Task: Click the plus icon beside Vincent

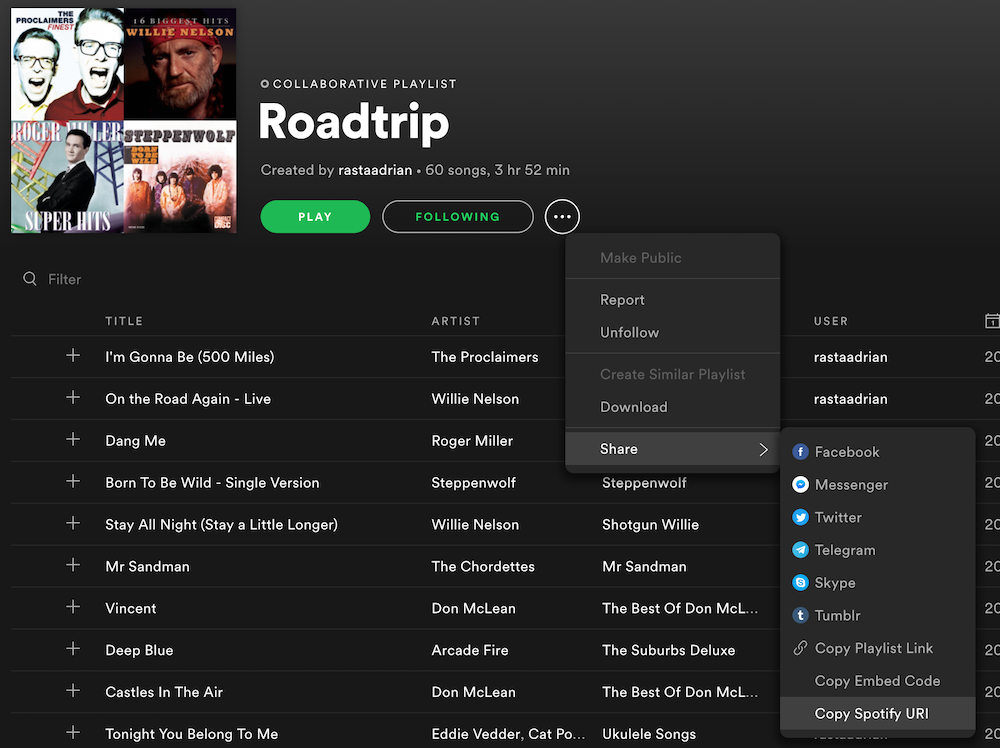Action: pos(73,607)
